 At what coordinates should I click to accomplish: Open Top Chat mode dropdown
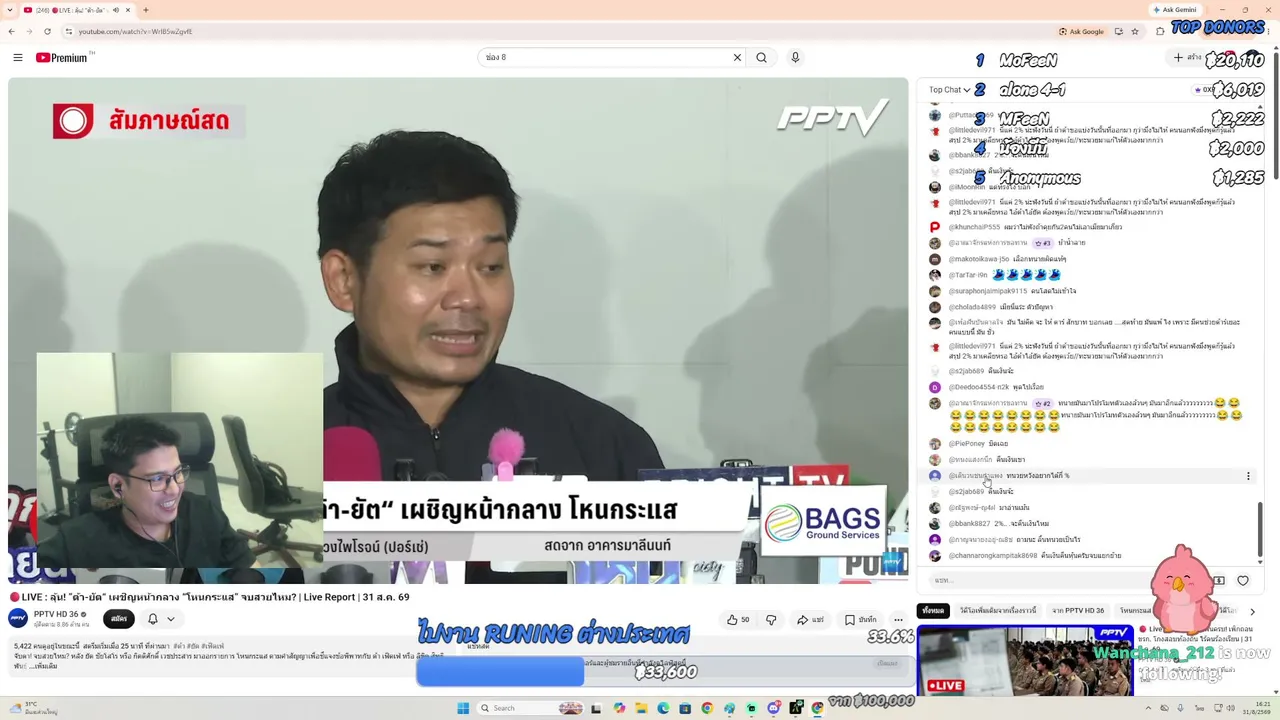(949, 89)
